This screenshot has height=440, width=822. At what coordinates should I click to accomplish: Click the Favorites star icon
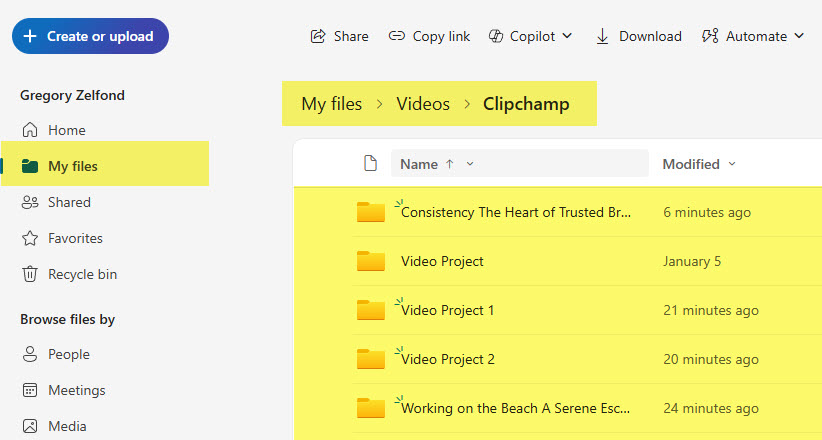coord(30,238)
